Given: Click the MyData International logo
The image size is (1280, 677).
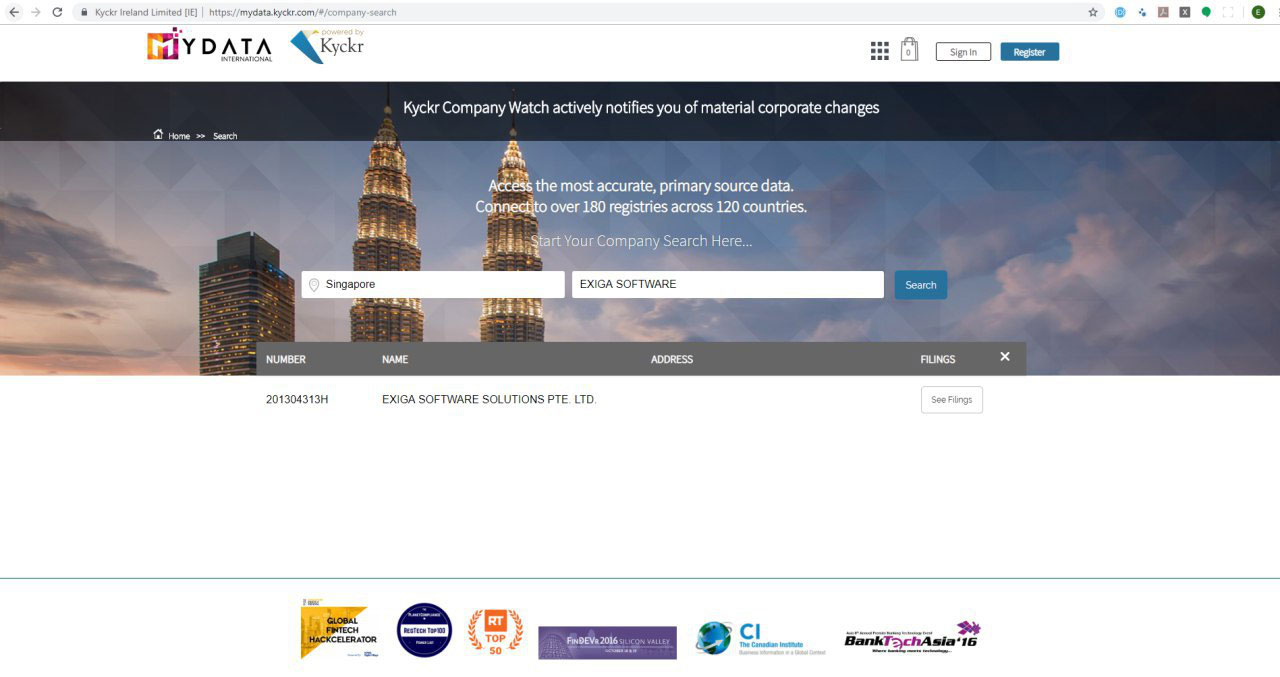Looking at the screenshot, I should coord(210,46).
